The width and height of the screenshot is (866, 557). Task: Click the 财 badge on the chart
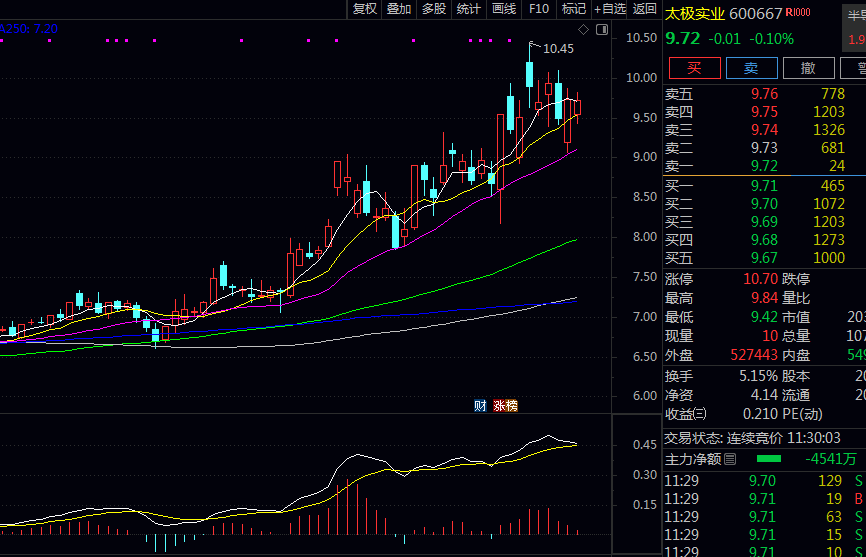pyautogui.click(x=480, y=405)
